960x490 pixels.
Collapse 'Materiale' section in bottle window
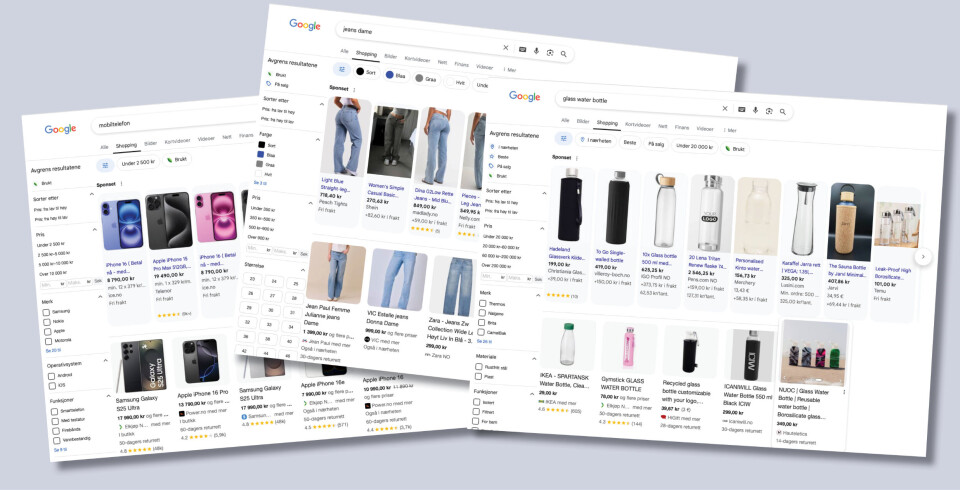click(x=534, y=358)
